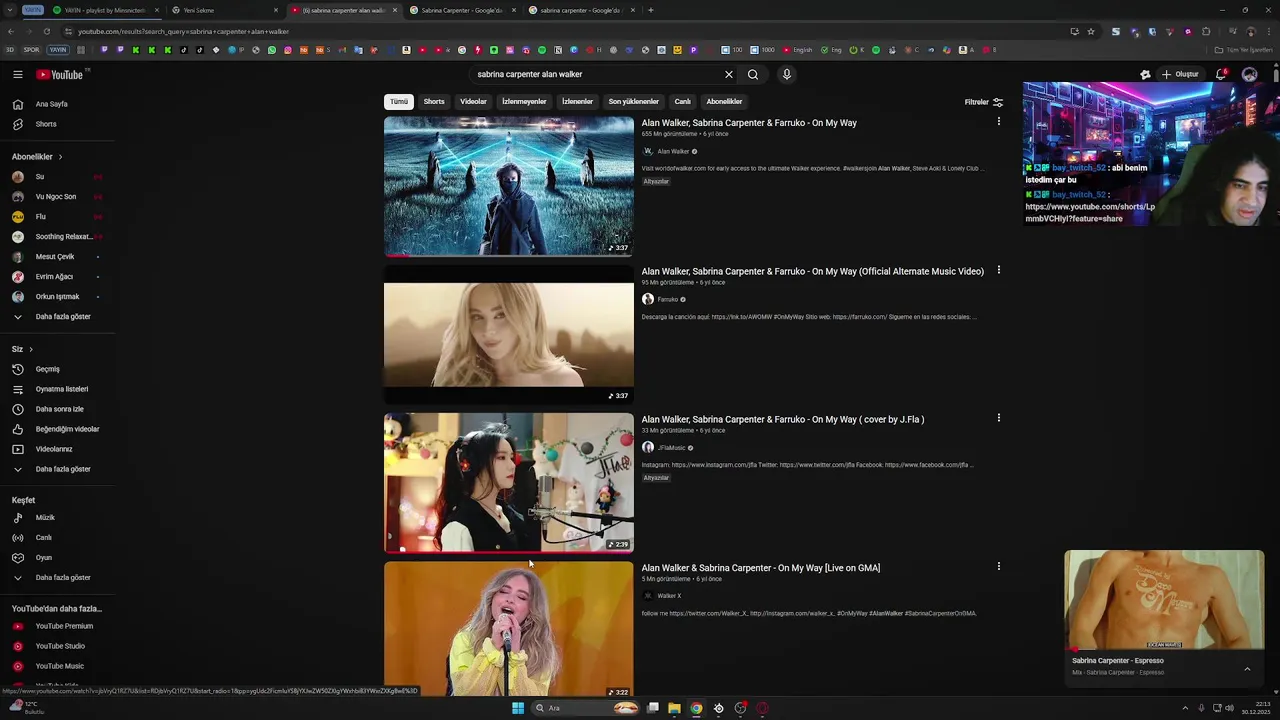Click the icon left of Oluştur
This screenshot has width=1280, height=720.
coord(1145,74)
